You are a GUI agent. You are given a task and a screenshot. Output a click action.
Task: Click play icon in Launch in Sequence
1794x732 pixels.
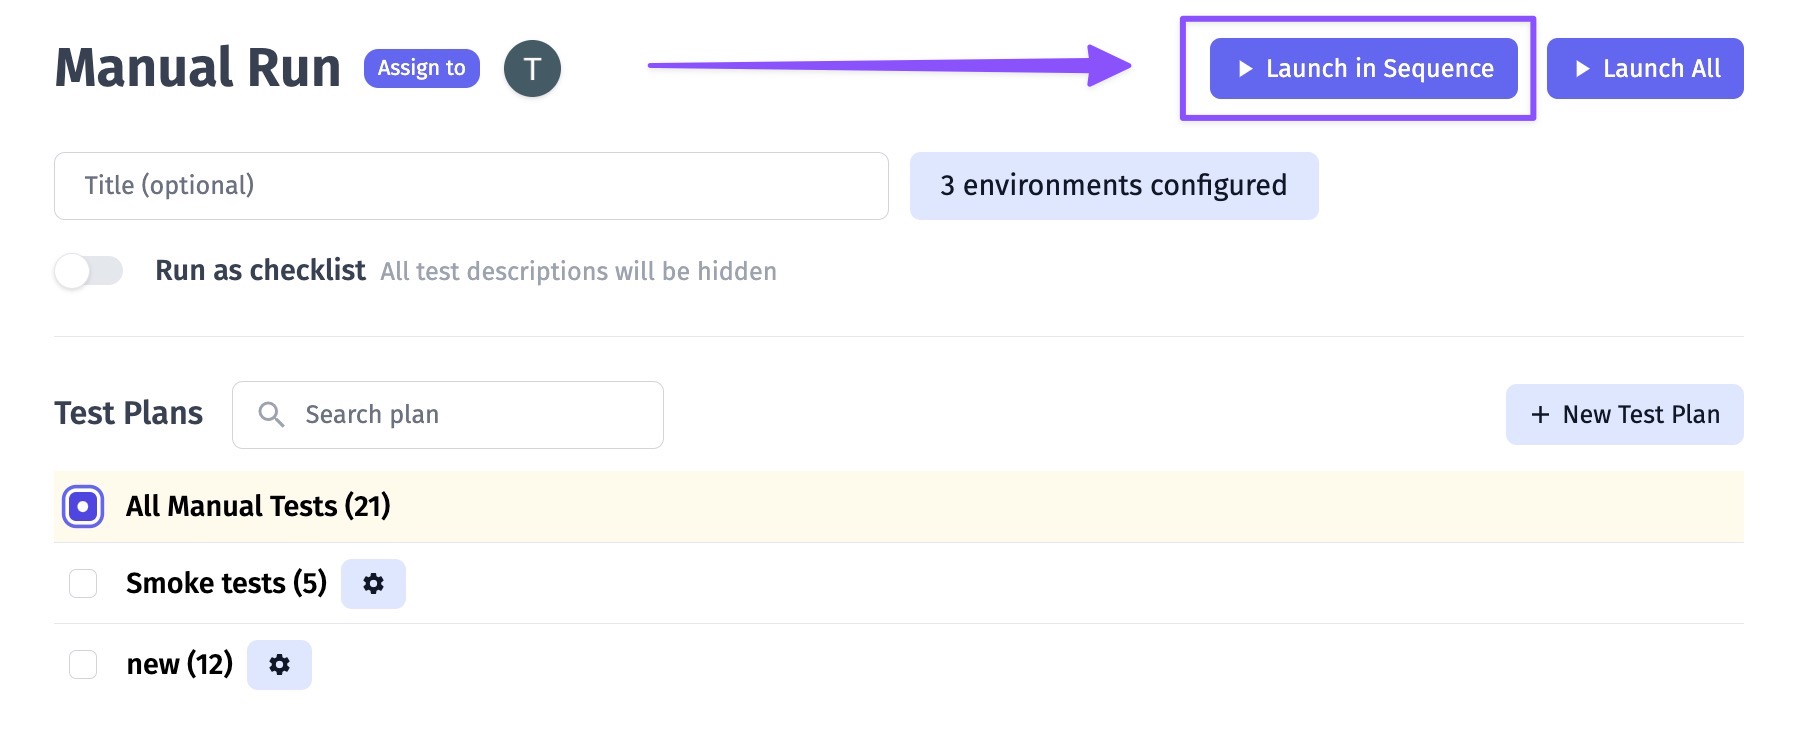(1245, 69)
